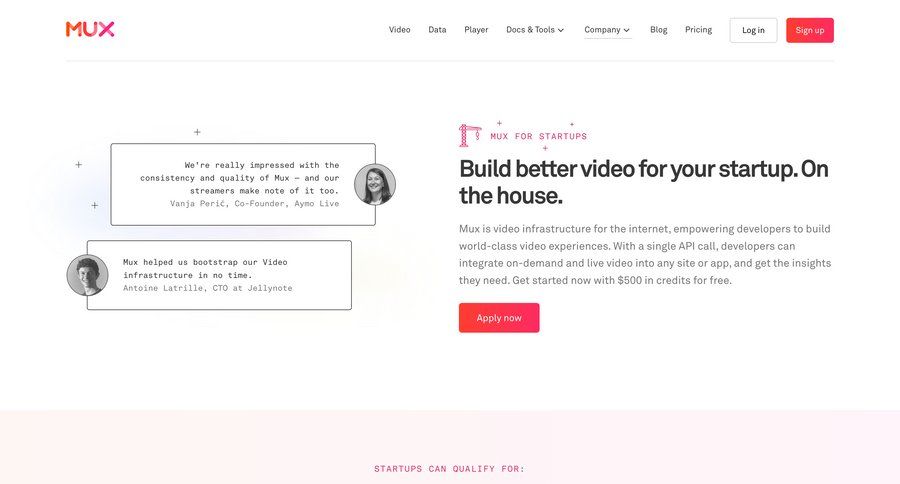The height and width of the screenshot is (484, 900).
Task: Click 'Vanja Perić, Co-Founder, Aymo Live' attribution
Action: pyautogui.click(x=254, y=204)
